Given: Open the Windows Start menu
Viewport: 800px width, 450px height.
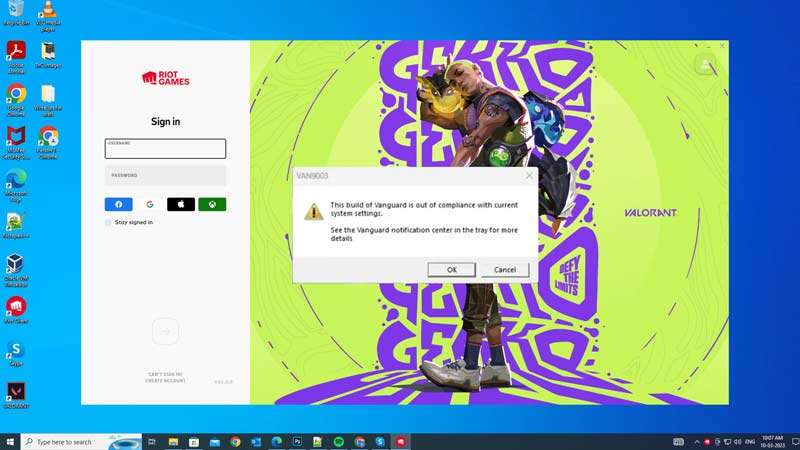Looking at the screenshot, I should [10, 442].
